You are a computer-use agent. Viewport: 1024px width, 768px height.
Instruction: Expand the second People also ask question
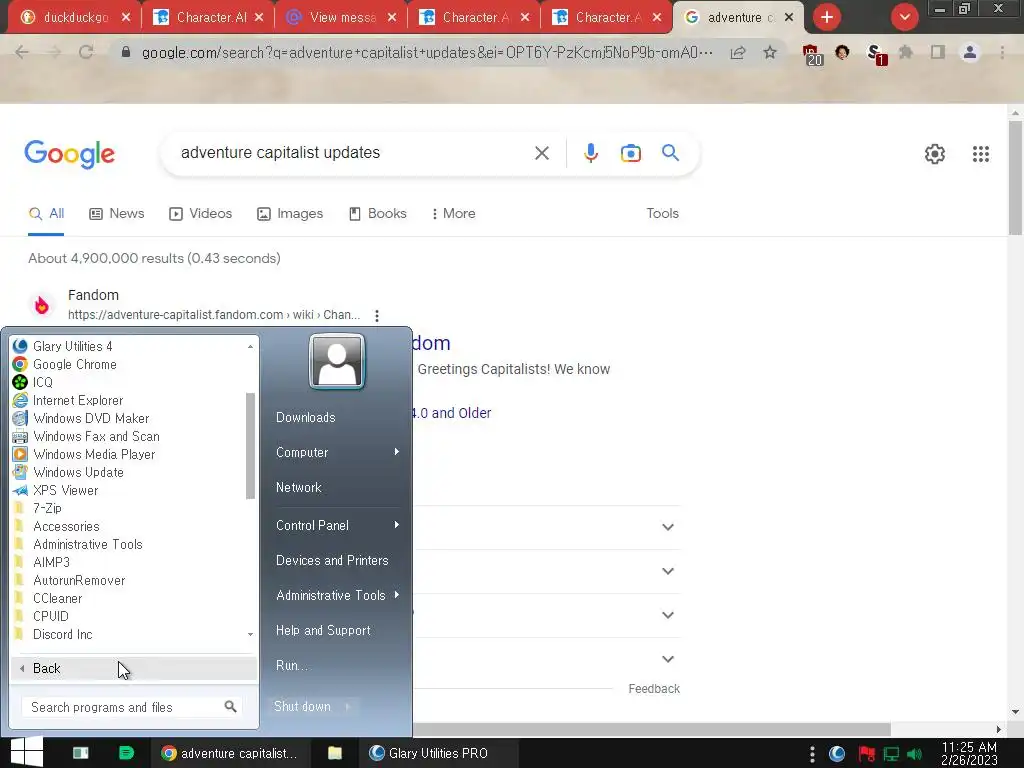(667, 571)
